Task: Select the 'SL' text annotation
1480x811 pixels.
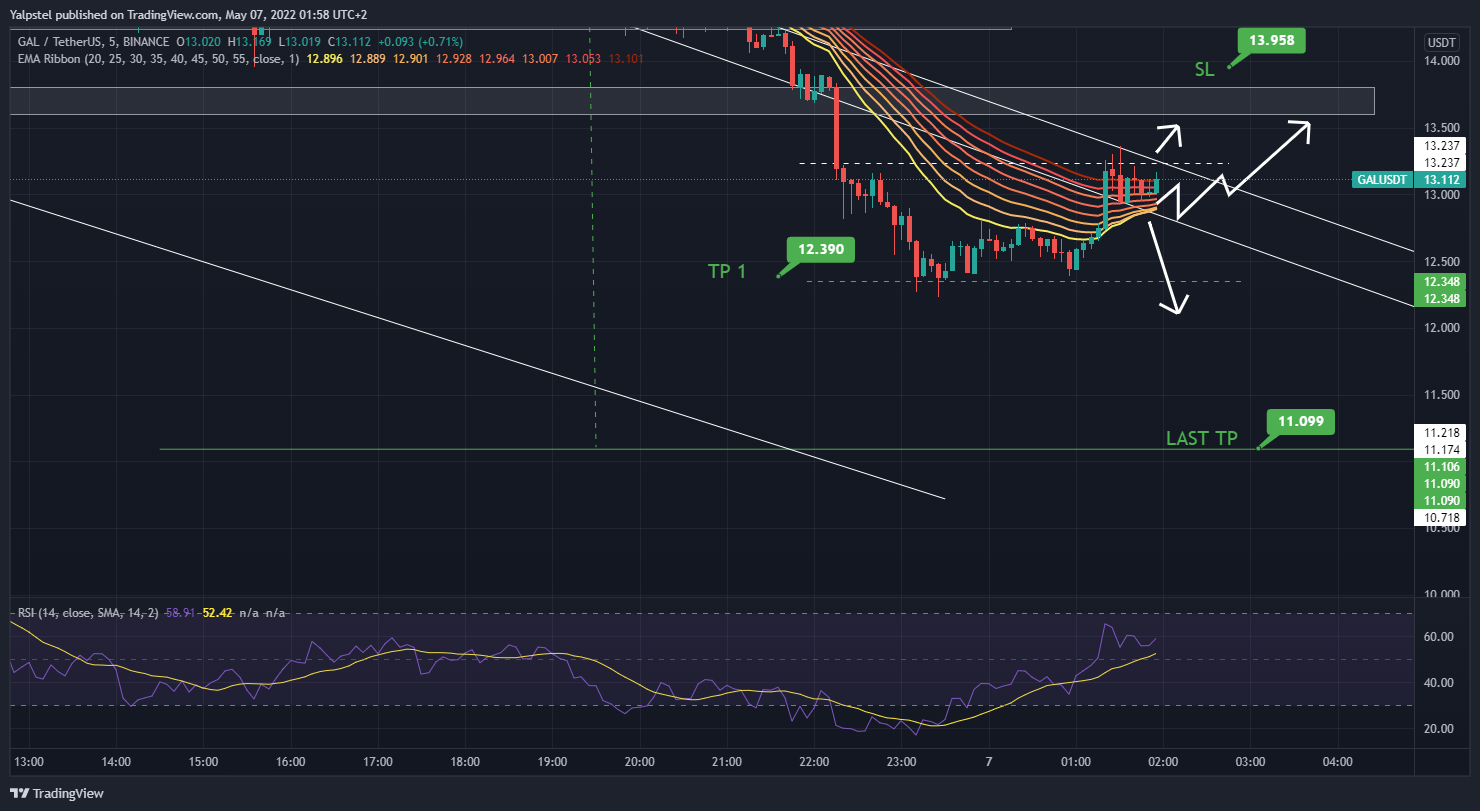Action: pyautogui.click(x=1206, y=70)
